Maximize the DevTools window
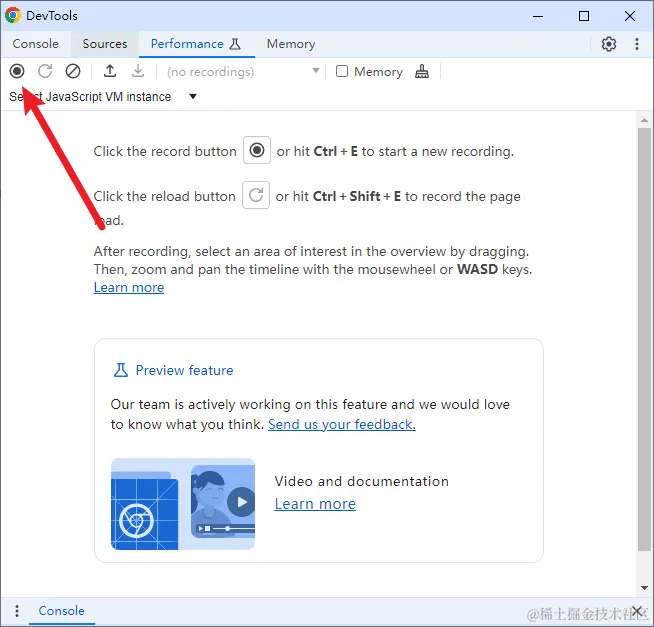654x627 pixels. coord(584,16)
